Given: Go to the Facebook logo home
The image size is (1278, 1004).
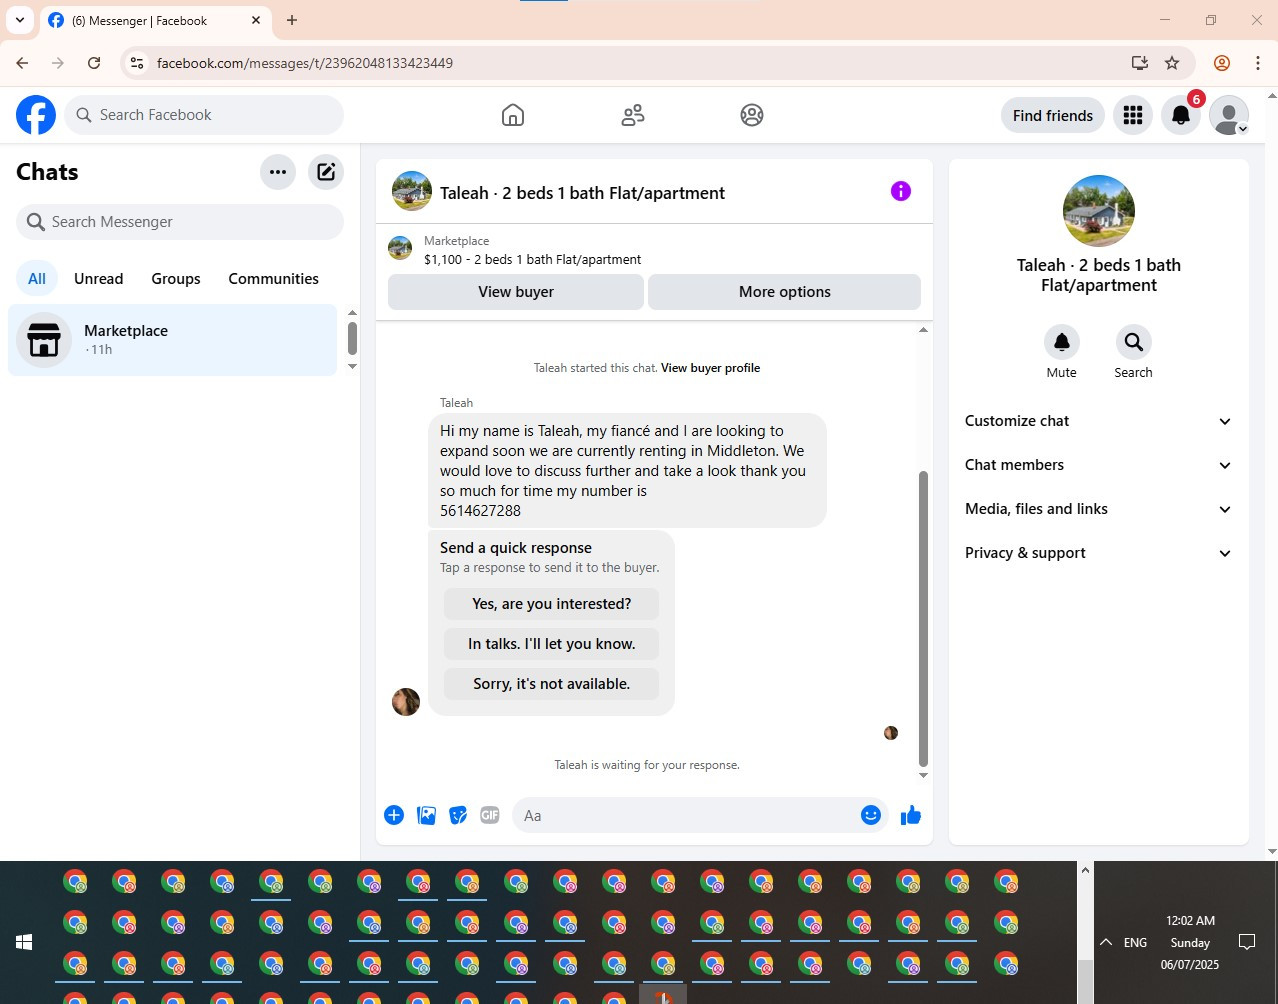Looking at the screenshot, I should pyautogui.click(x=36, y=115).
